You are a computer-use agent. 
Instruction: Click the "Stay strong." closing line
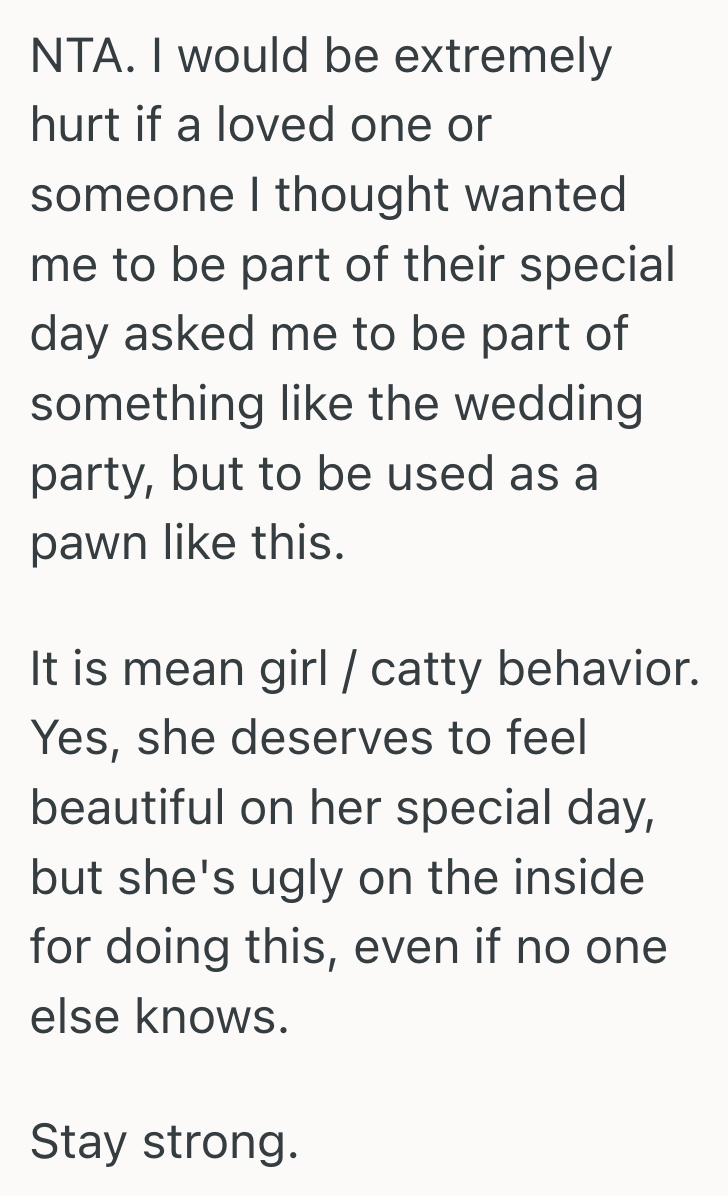coord(164,1140)
